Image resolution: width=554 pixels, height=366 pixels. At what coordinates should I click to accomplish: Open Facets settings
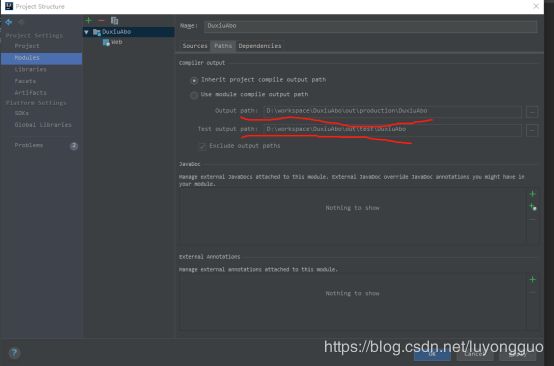[x=25, y=81]
